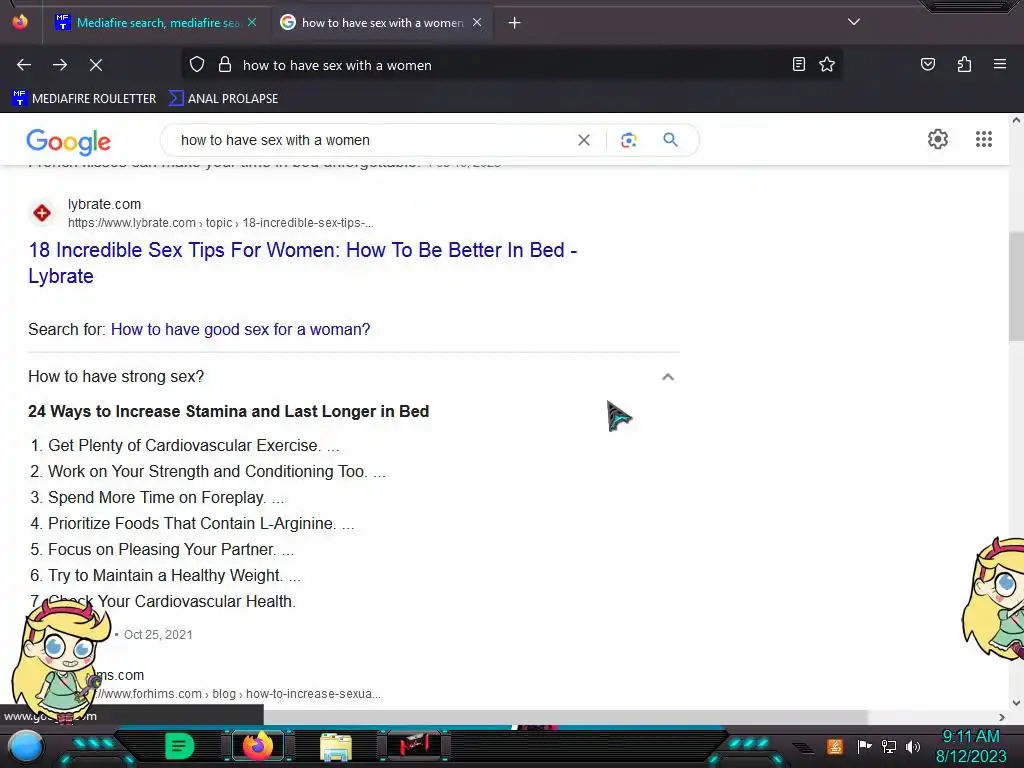The image size is (1024, 768).
Task: Open File Explorer from the taskbar
Action: point(336,747)
